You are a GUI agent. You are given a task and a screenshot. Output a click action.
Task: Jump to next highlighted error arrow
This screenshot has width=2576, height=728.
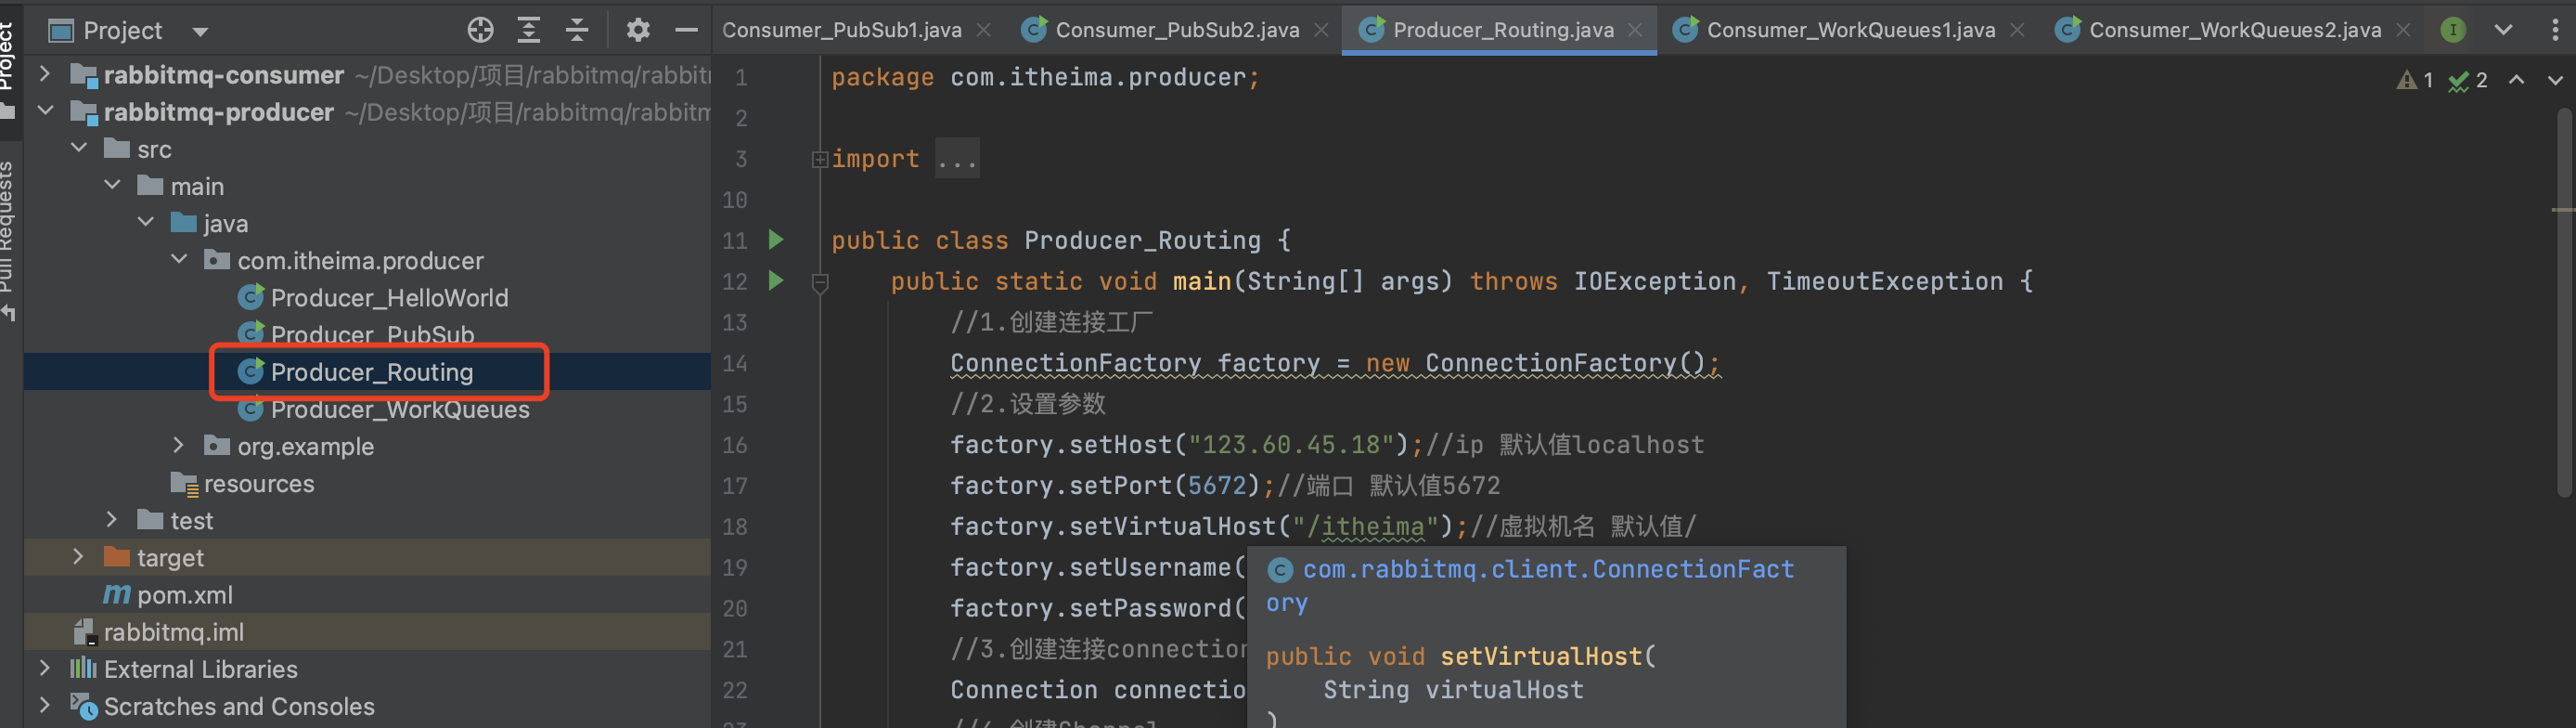pyautogui.click(x=2554, y=80)
